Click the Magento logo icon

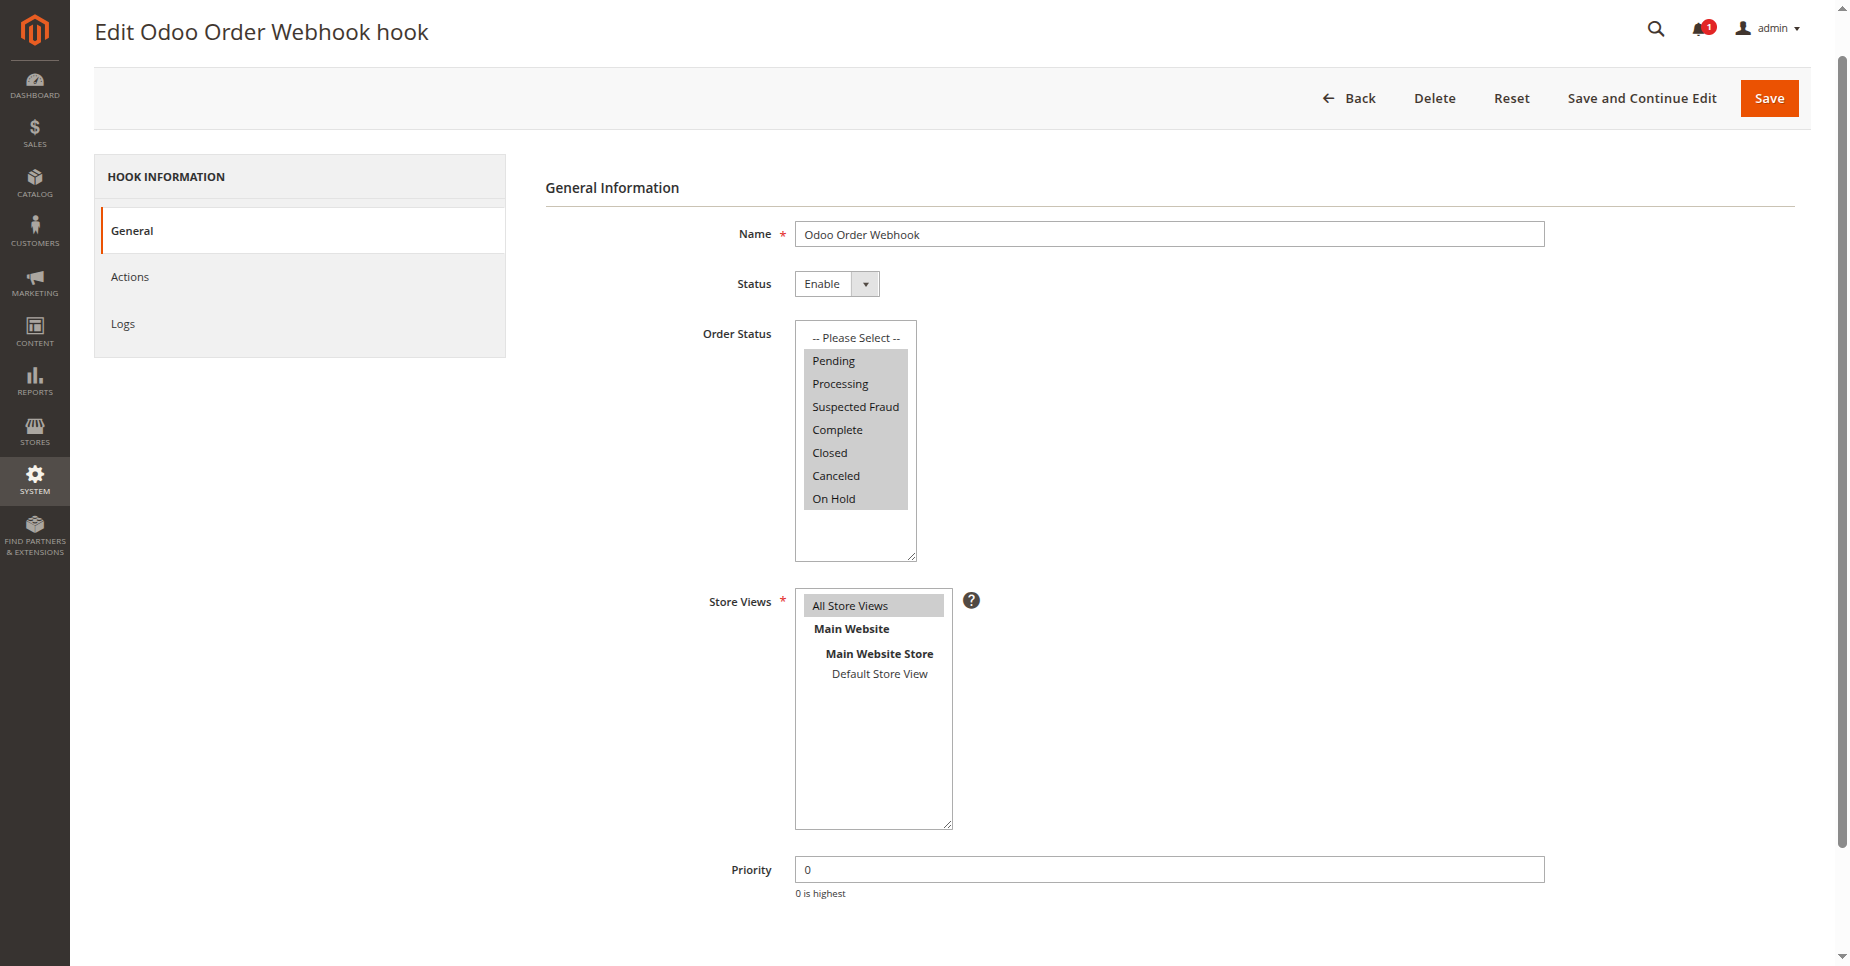pos(35,30)
